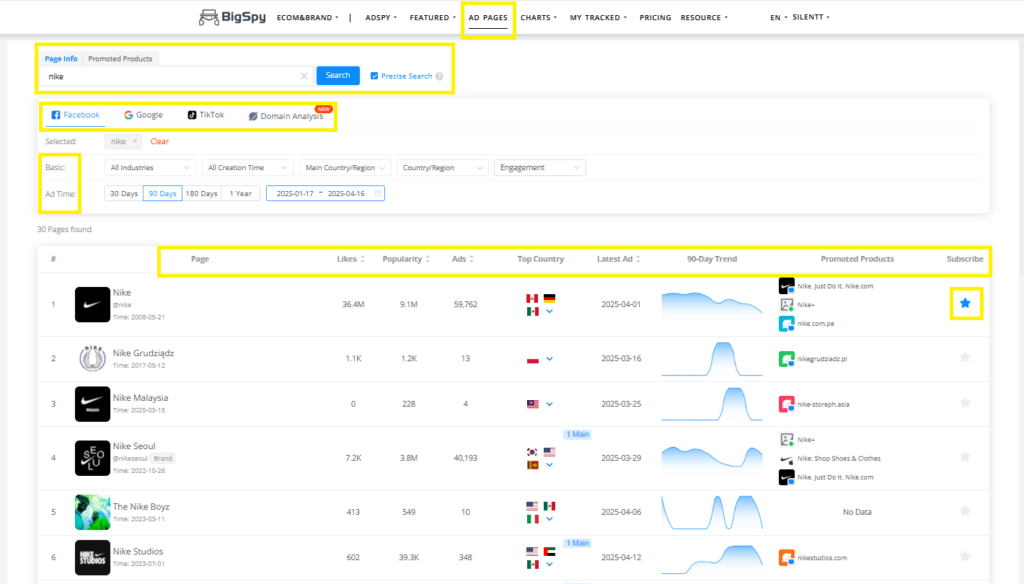Open the Country/Region dropdown
Viewport: 1024px width, 584px height.
coord(442,168)
